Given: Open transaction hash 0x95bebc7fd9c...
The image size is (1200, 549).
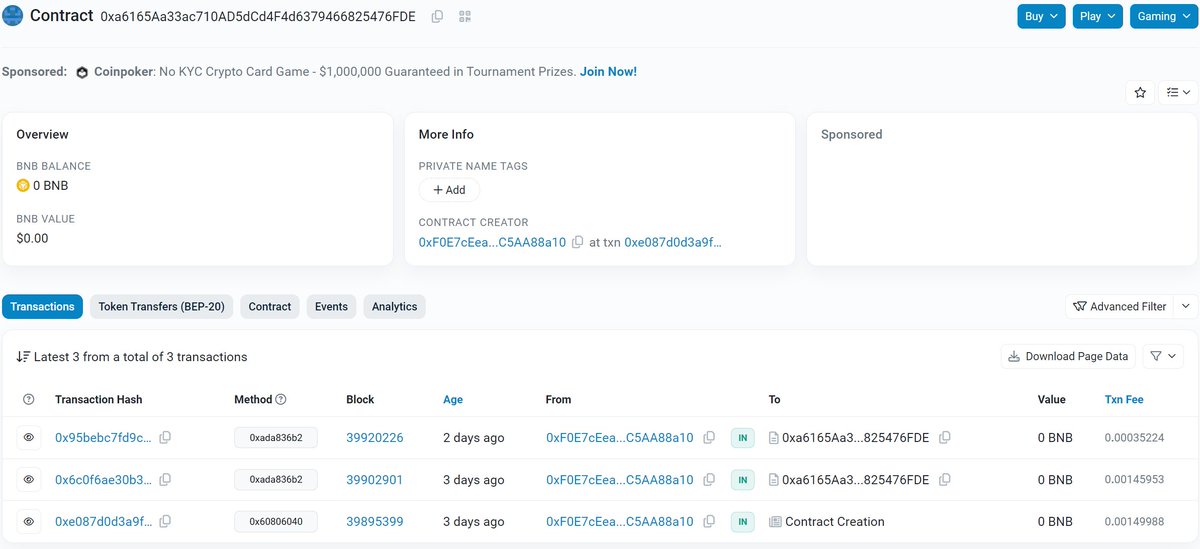Looking at the screenshot, I should coord(104,437).
